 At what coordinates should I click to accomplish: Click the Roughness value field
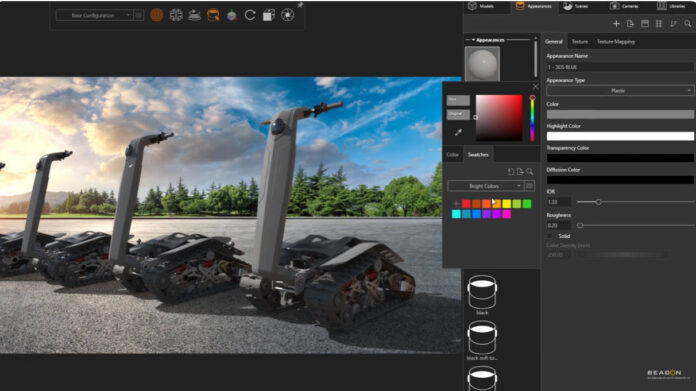coord(558,225)
